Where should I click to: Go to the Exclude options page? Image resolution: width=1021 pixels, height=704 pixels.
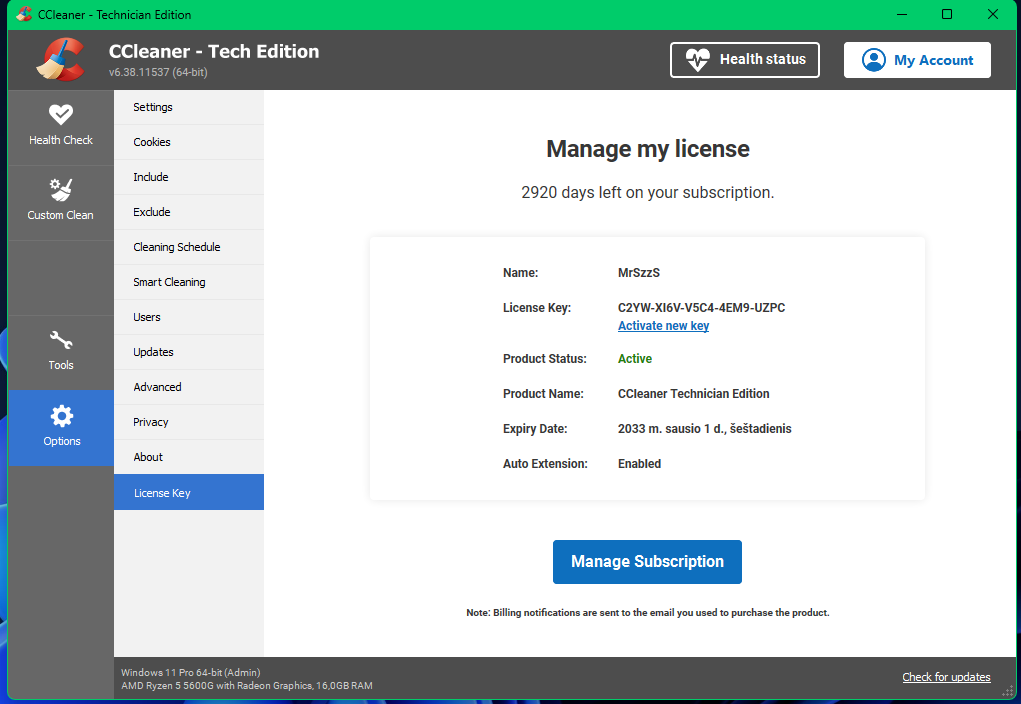pyautogui.click(x=189, y=212)
